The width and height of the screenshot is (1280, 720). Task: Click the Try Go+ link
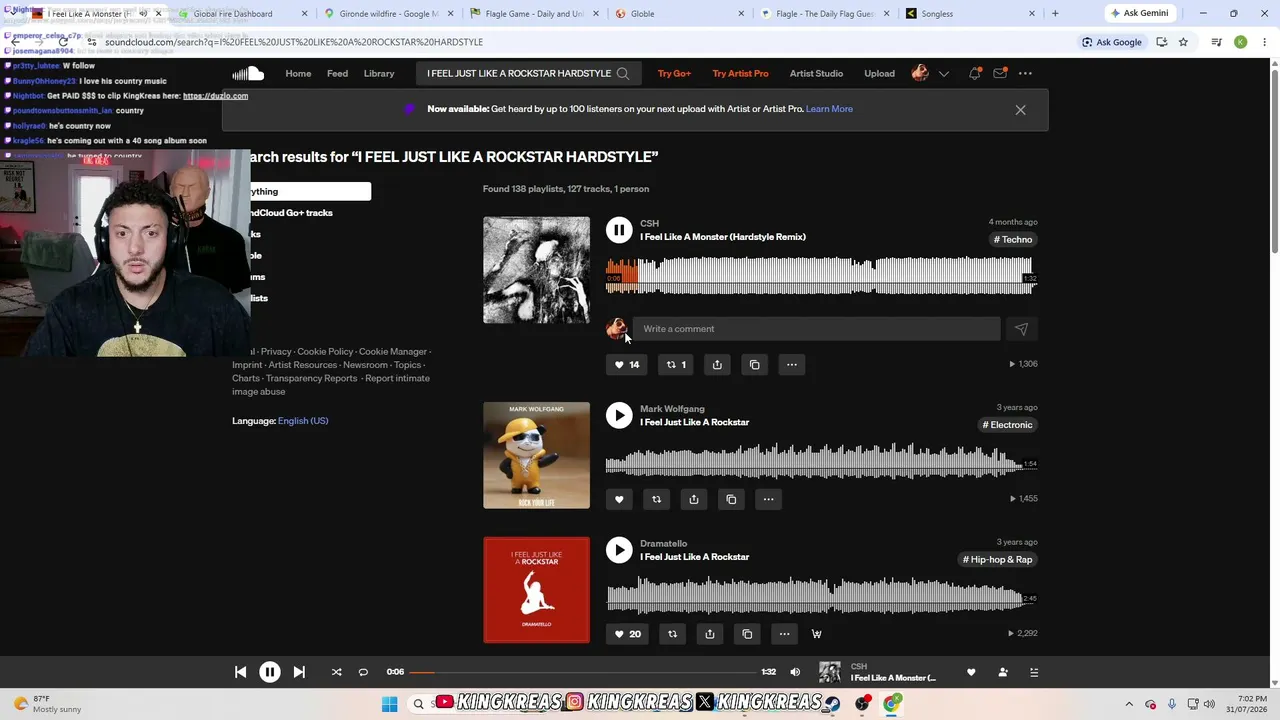coord(674,73)
